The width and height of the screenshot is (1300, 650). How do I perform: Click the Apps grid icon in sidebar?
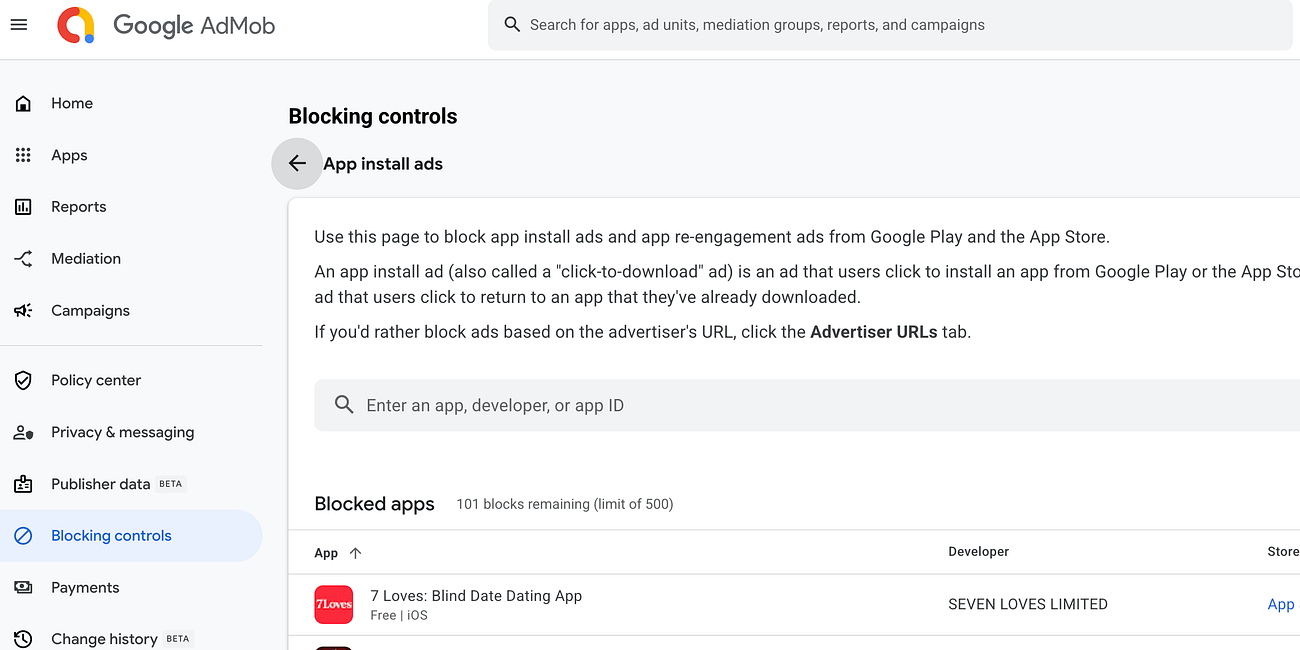pos(23,155)
